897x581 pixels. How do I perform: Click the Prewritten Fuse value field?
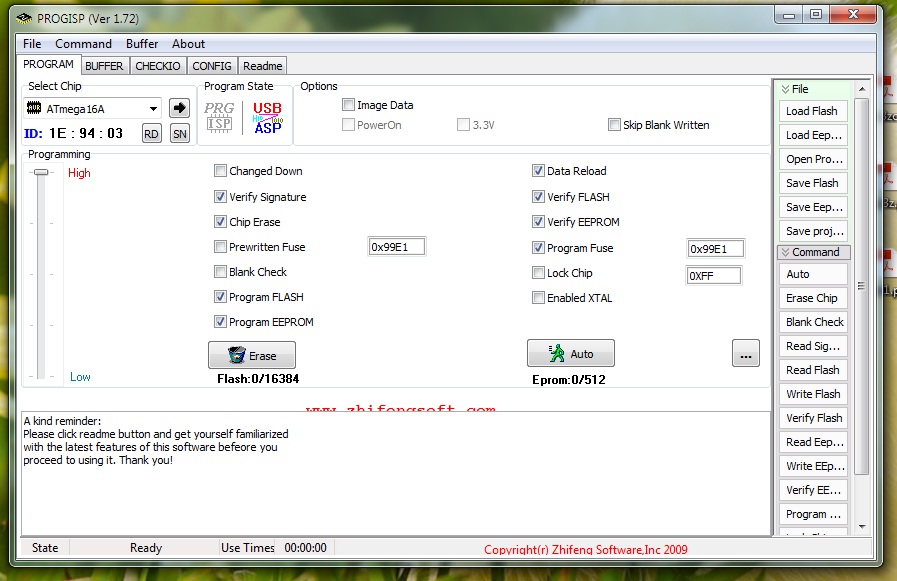coord(396,246)
